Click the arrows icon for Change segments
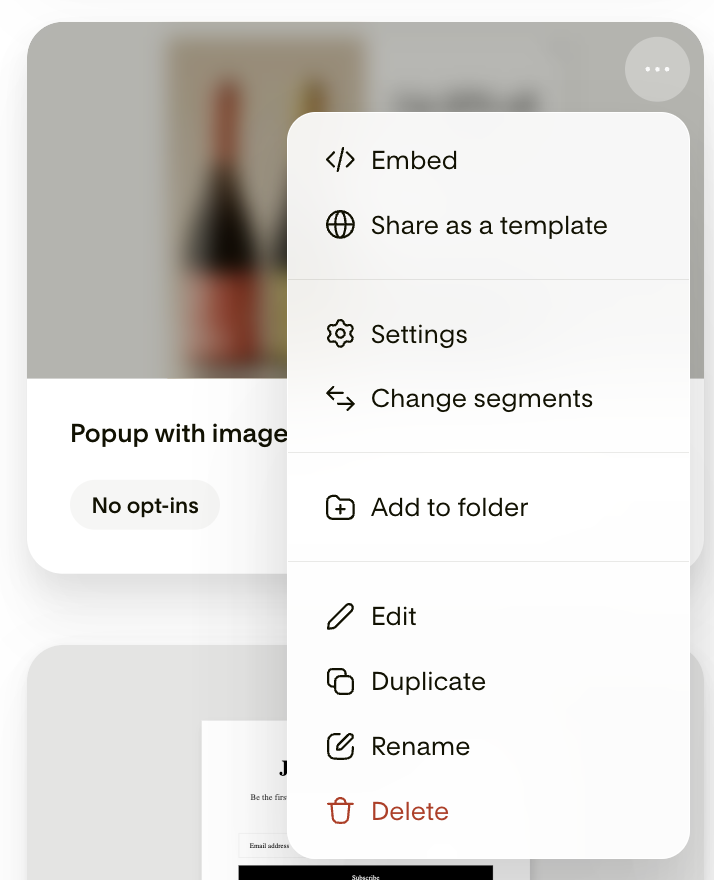 pyautogui.click(x=340, y=398)
